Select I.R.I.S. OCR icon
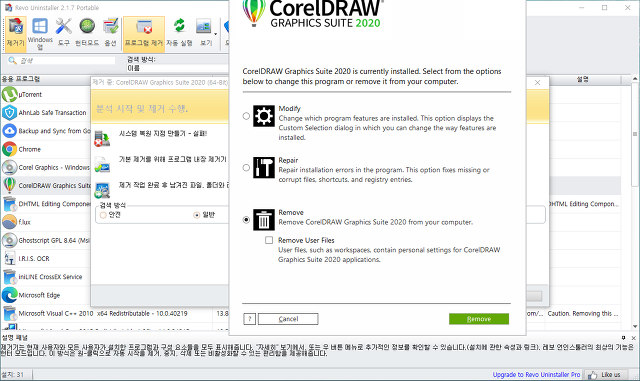The width and height of the screenshot is (640, 381). [x=9, y=258]
